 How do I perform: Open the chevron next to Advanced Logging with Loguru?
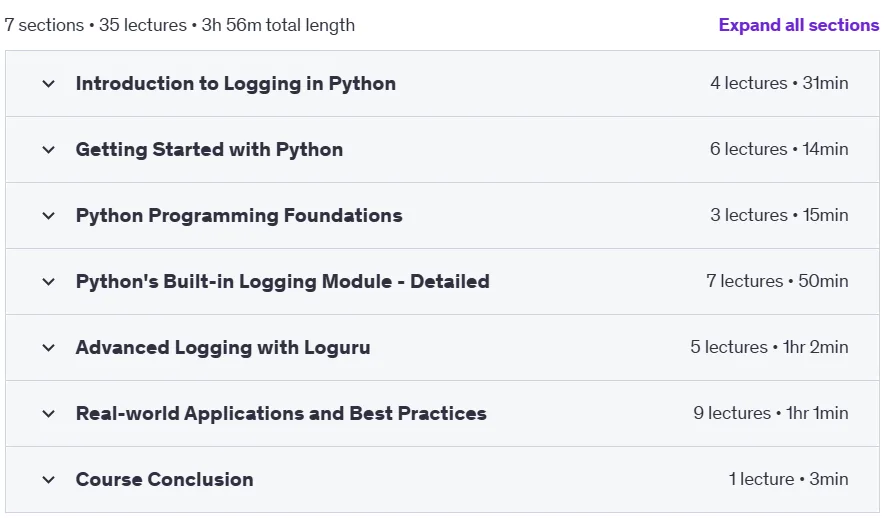[x=48, y=348]
